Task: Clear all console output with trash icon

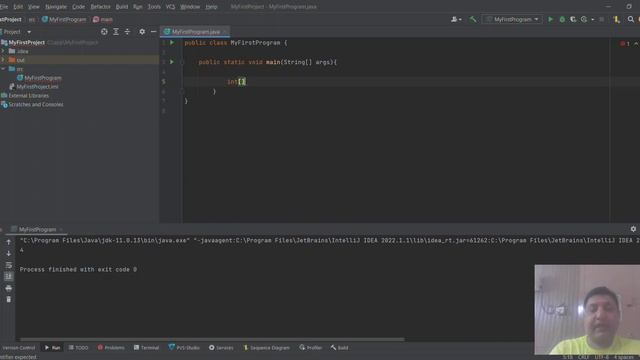Action: coord(9,299)
